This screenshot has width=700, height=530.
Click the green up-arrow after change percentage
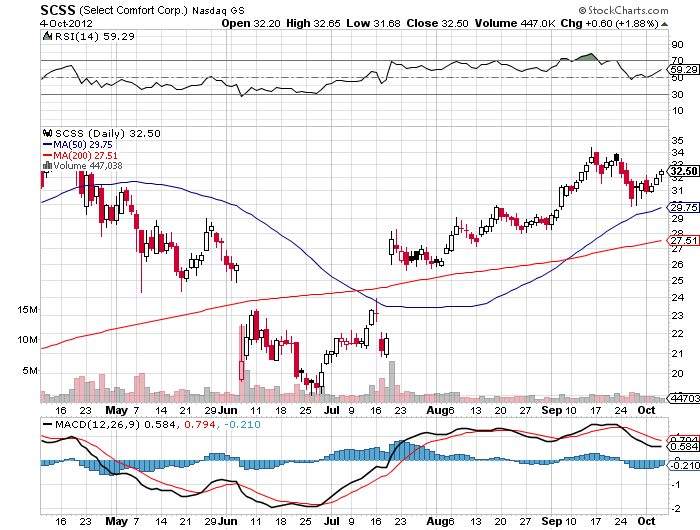(x=664, y=24)
